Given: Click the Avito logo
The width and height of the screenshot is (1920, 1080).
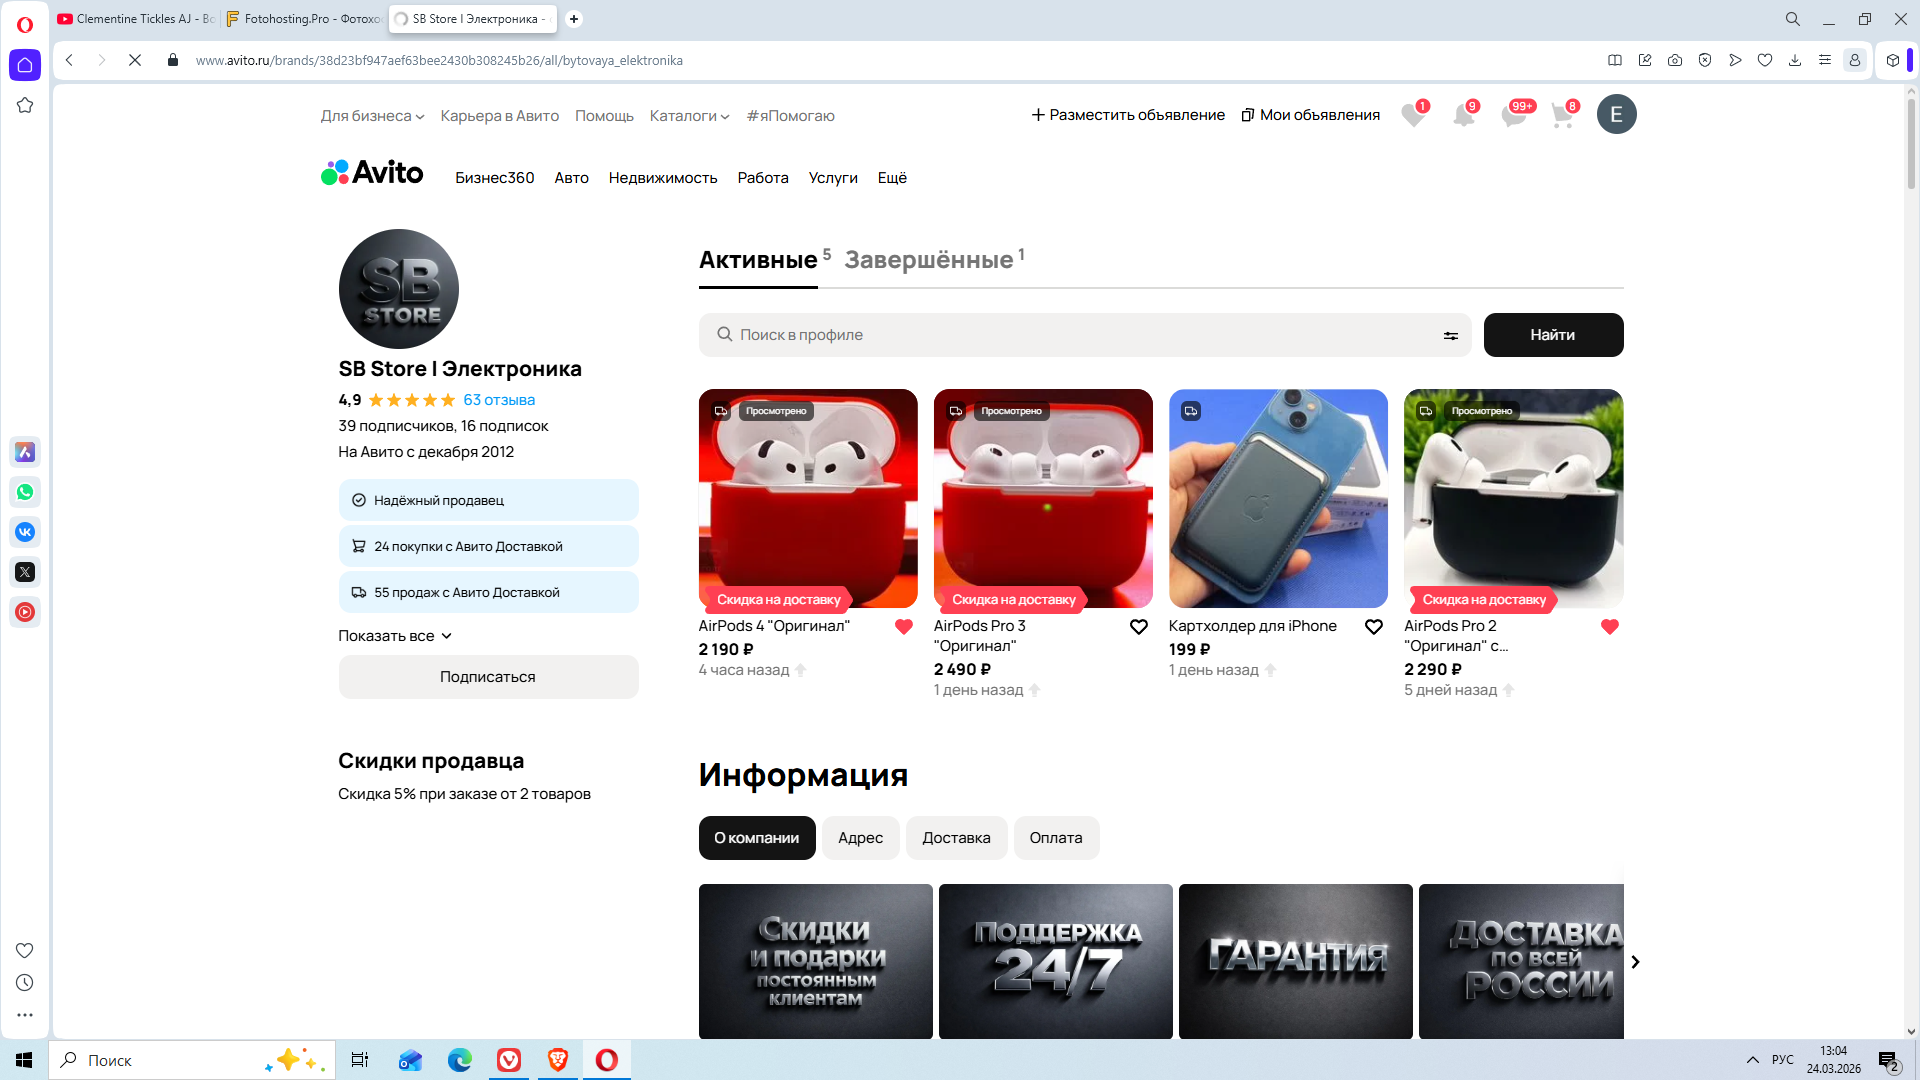Looking at the screenshot, I should pos(372,173).
